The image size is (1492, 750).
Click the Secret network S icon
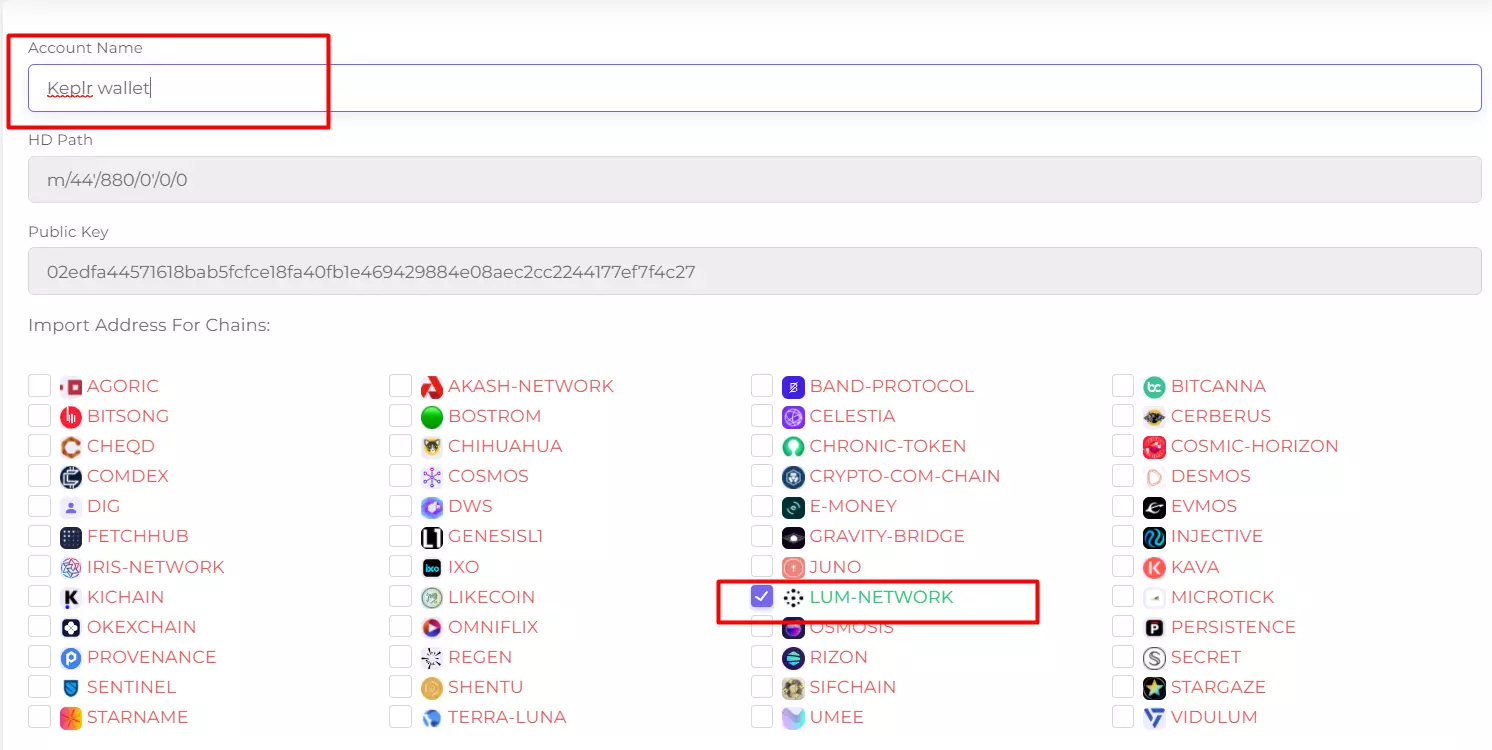1154,658
